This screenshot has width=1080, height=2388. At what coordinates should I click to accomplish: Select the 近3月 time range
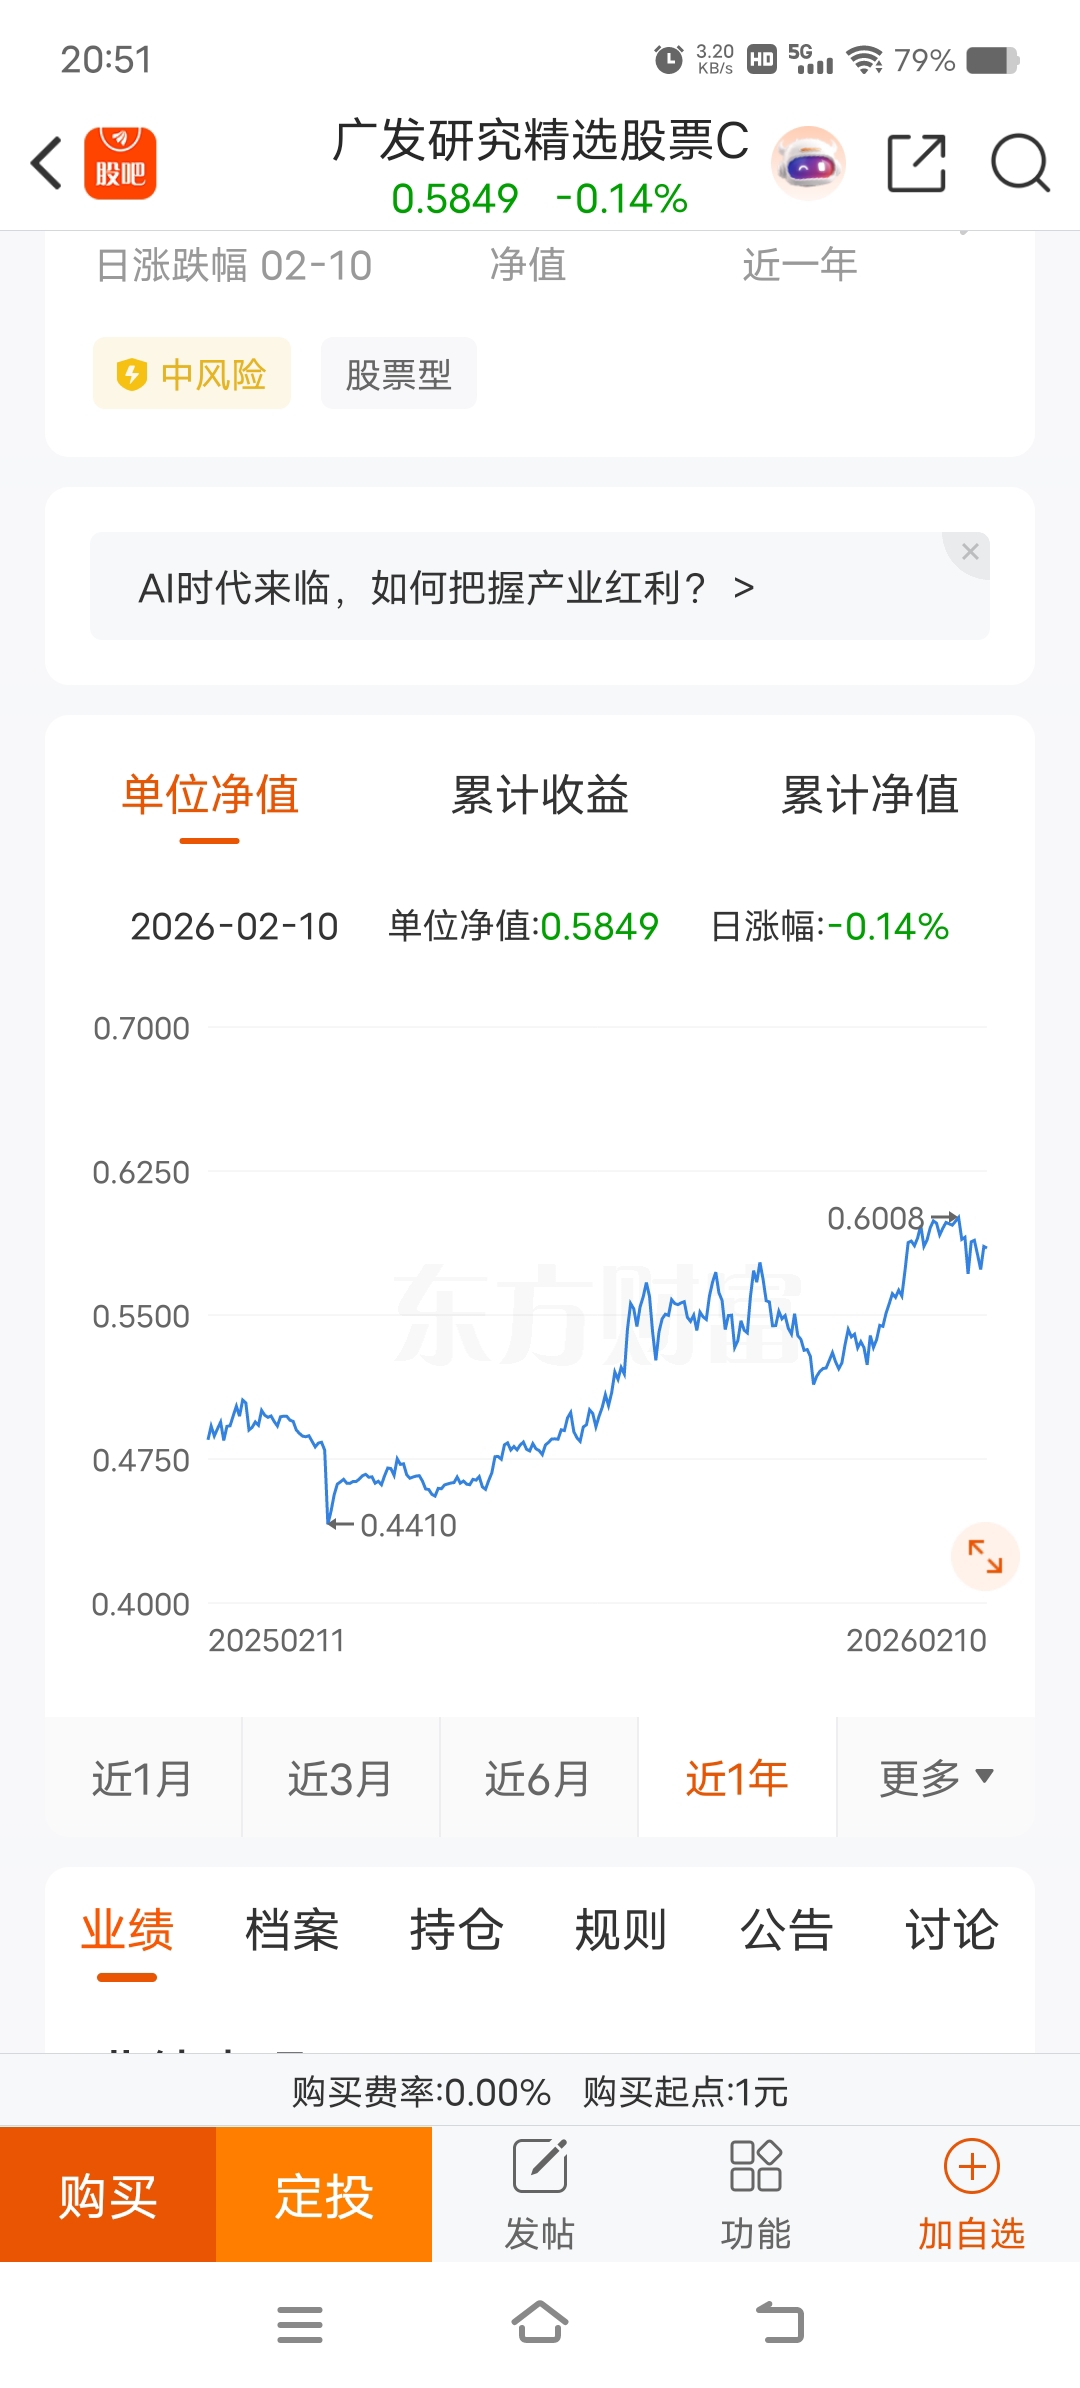click(x=340, y=1778)
